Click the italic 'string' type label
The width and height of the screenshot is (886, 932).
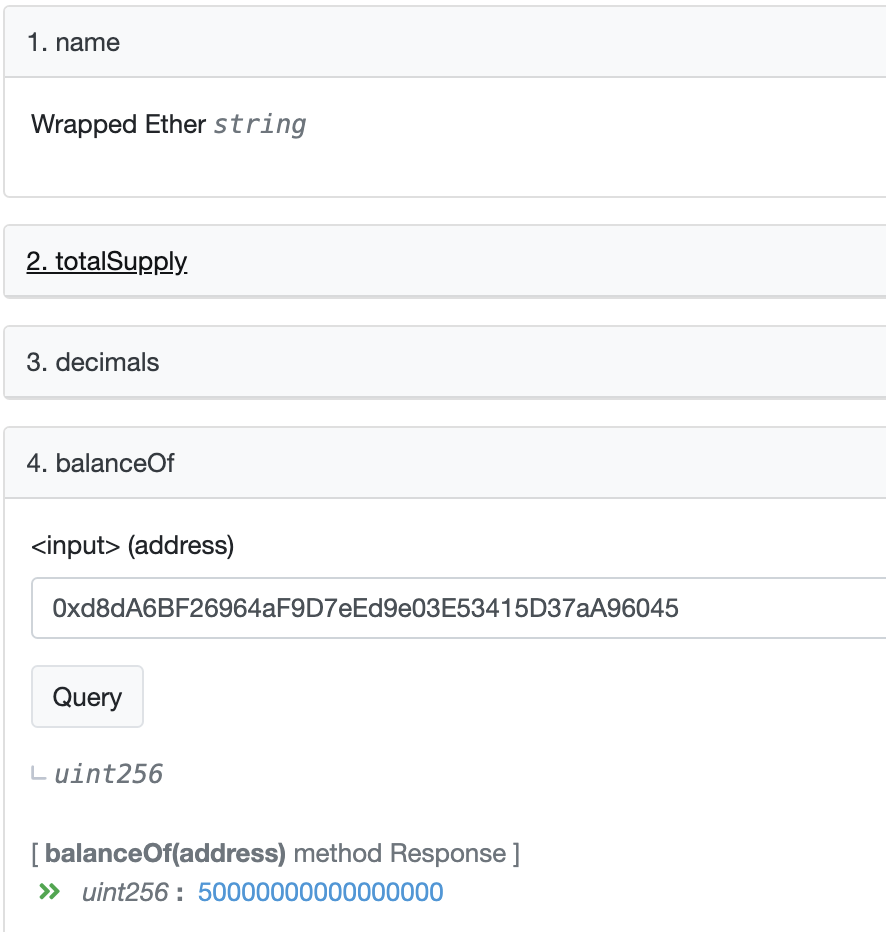coord(260,125)
